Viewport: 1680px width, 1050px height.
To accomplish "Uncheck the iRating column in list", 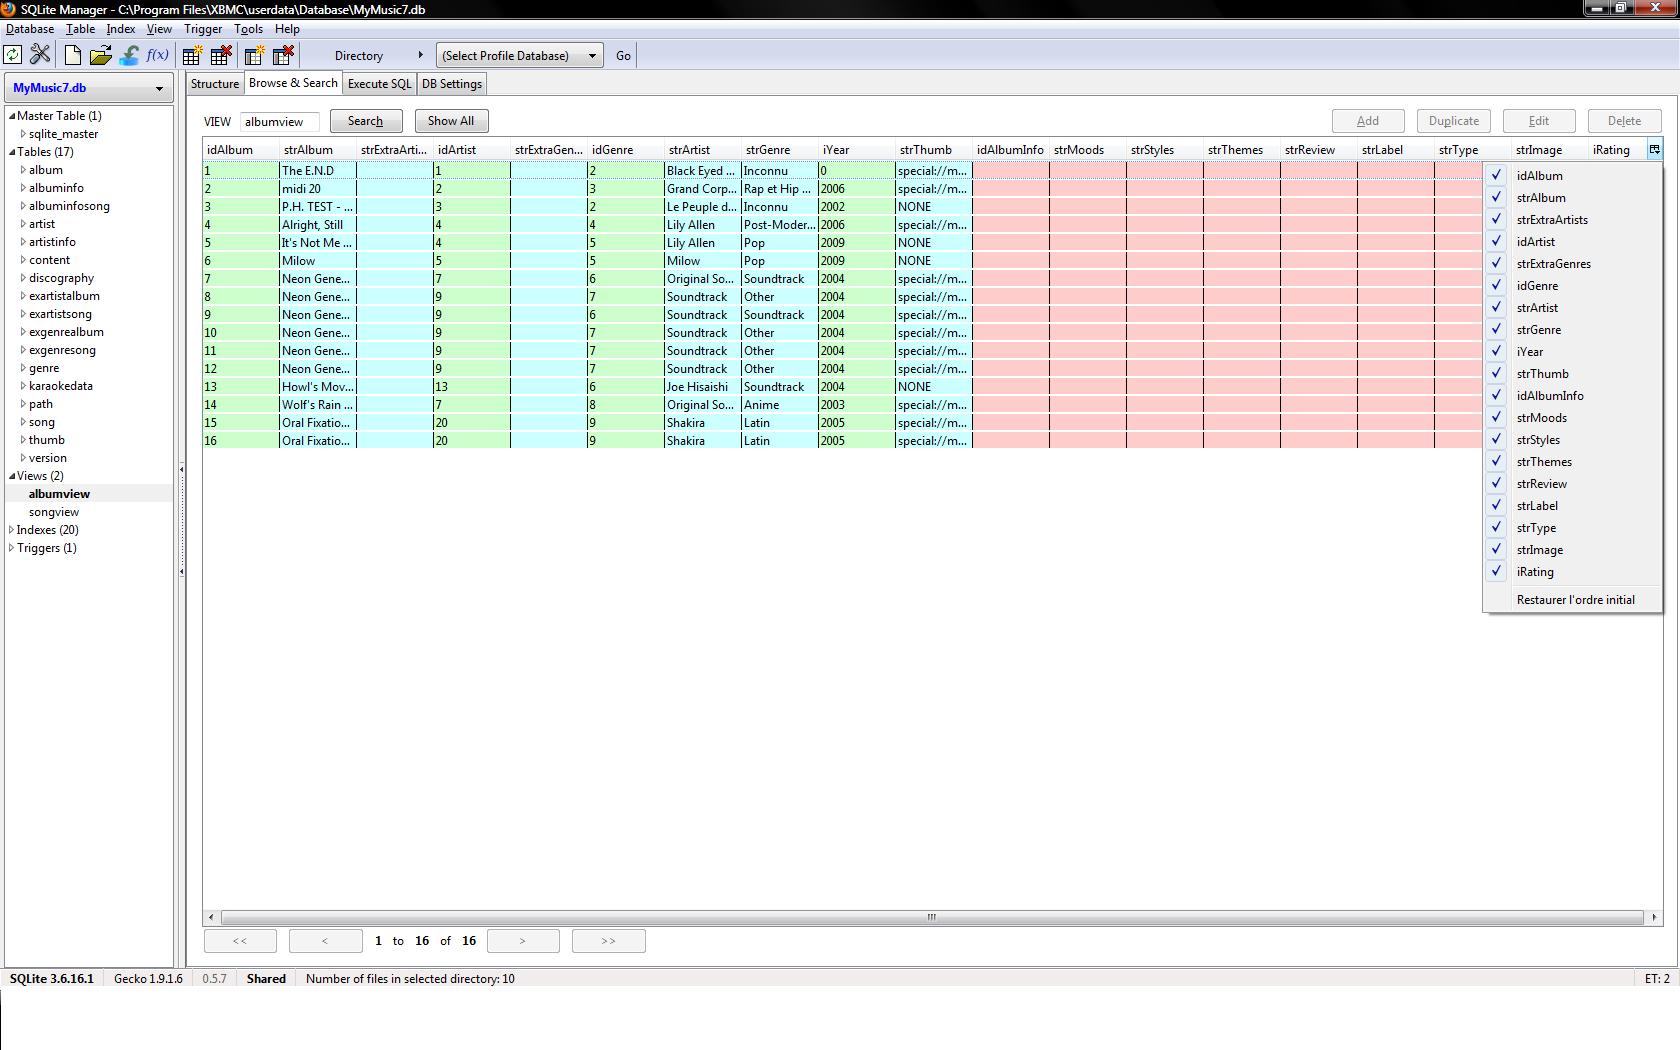I will [1497, 571].
